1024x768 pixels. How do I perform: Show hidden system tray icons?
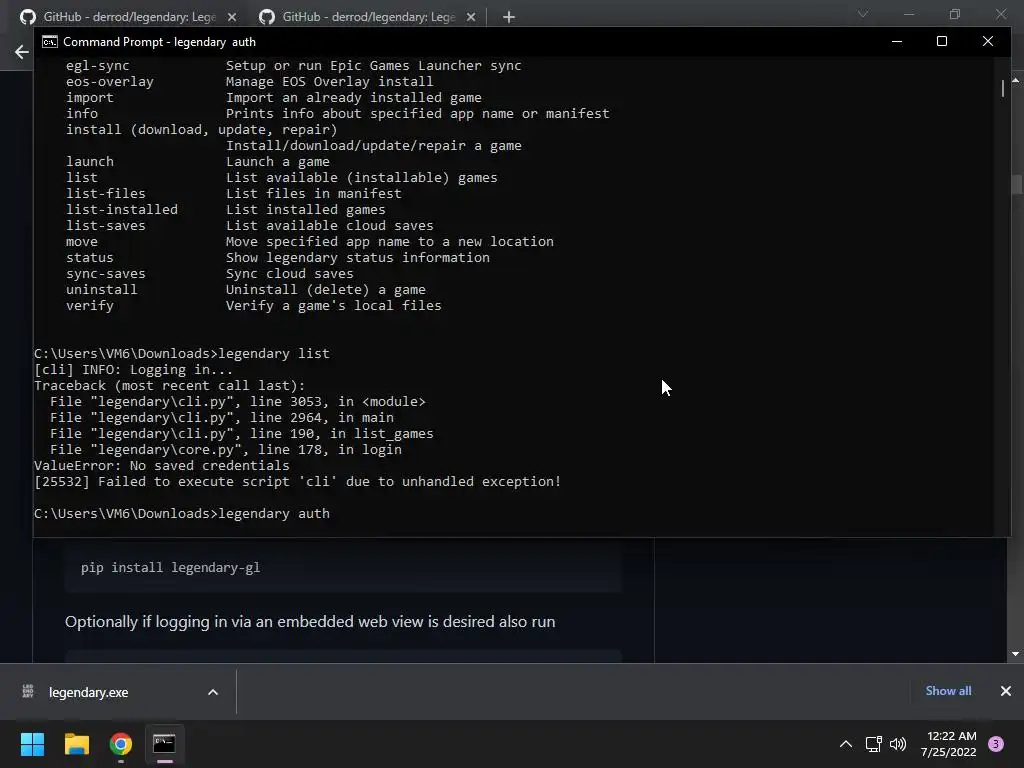pos(846,744)
